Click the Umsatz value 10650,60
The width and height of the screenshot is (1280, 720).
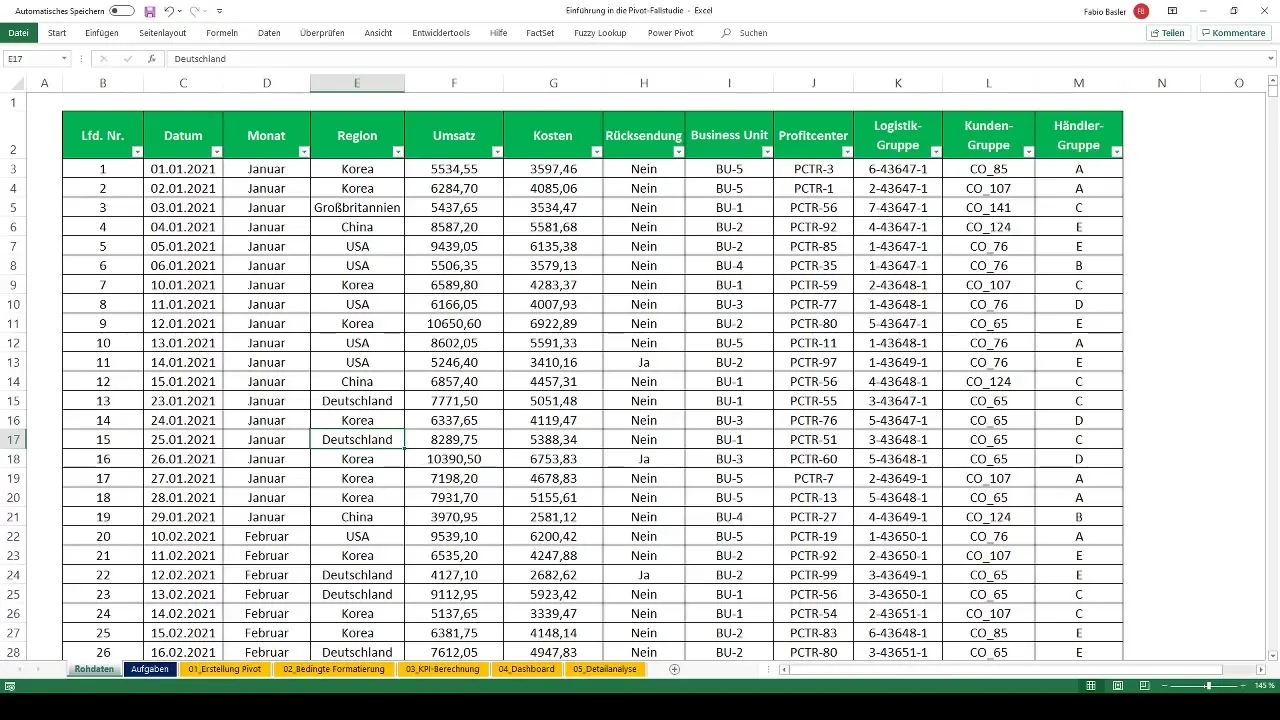coord(454,323)
